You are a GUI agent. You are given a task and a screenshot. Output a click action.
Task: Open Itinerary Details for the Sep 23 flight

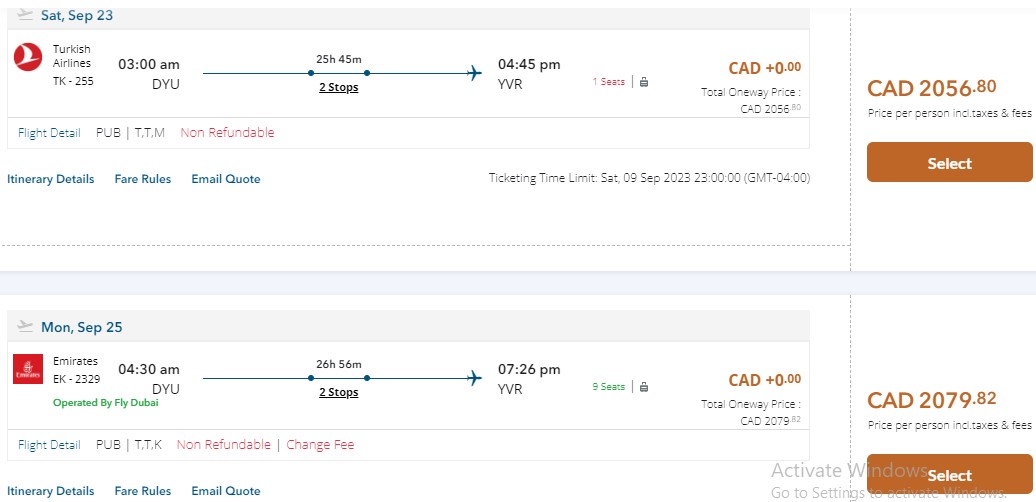tap(51, 179)
